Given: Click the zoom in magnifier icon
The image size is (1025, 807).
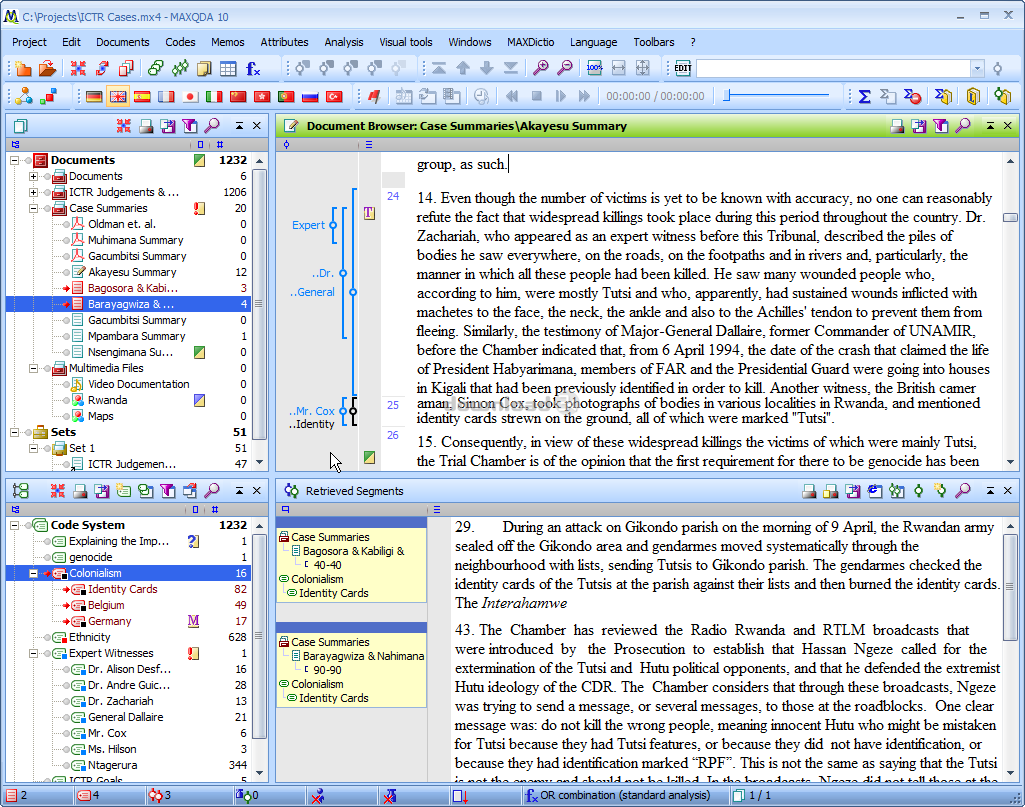Looking at the screenshot, I should click(x=541, y=68).
